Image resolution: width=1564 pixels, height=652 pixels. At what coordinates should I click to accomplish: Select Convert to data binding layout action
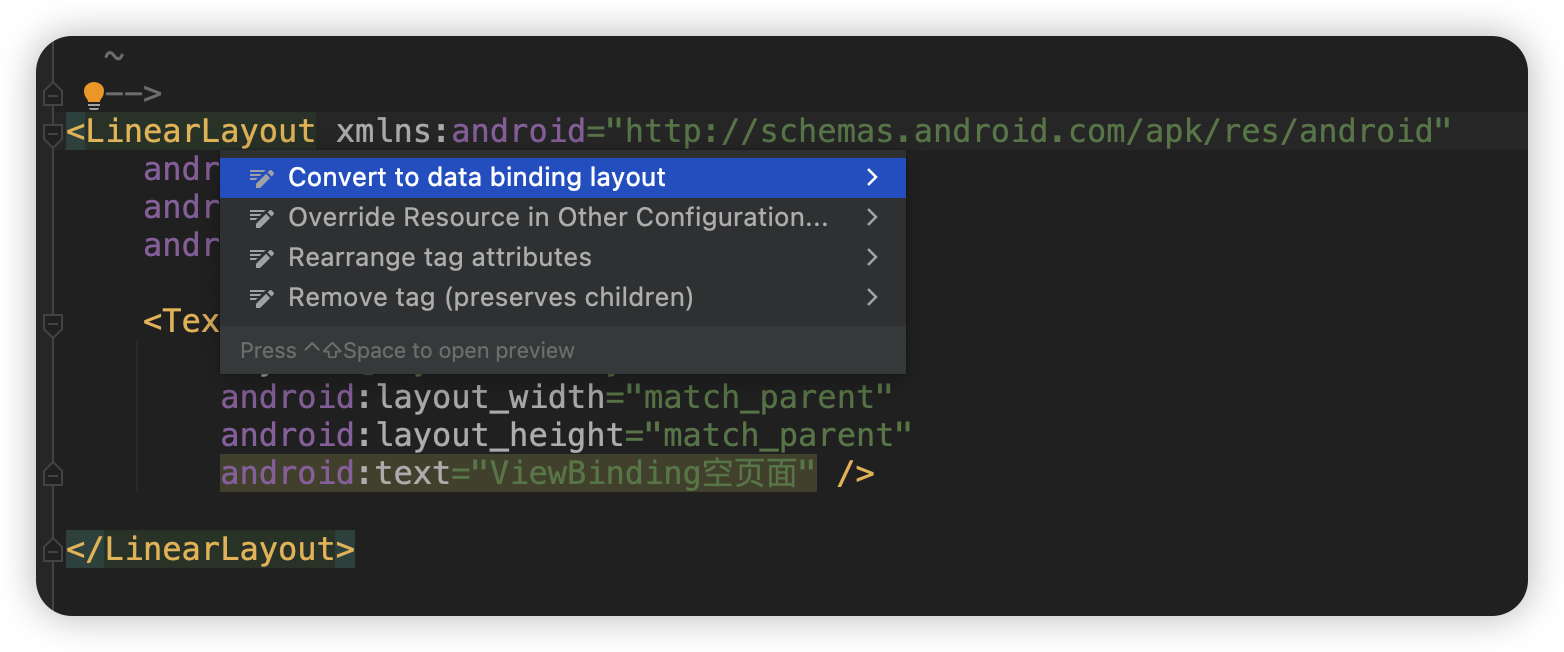coord(476,177)
